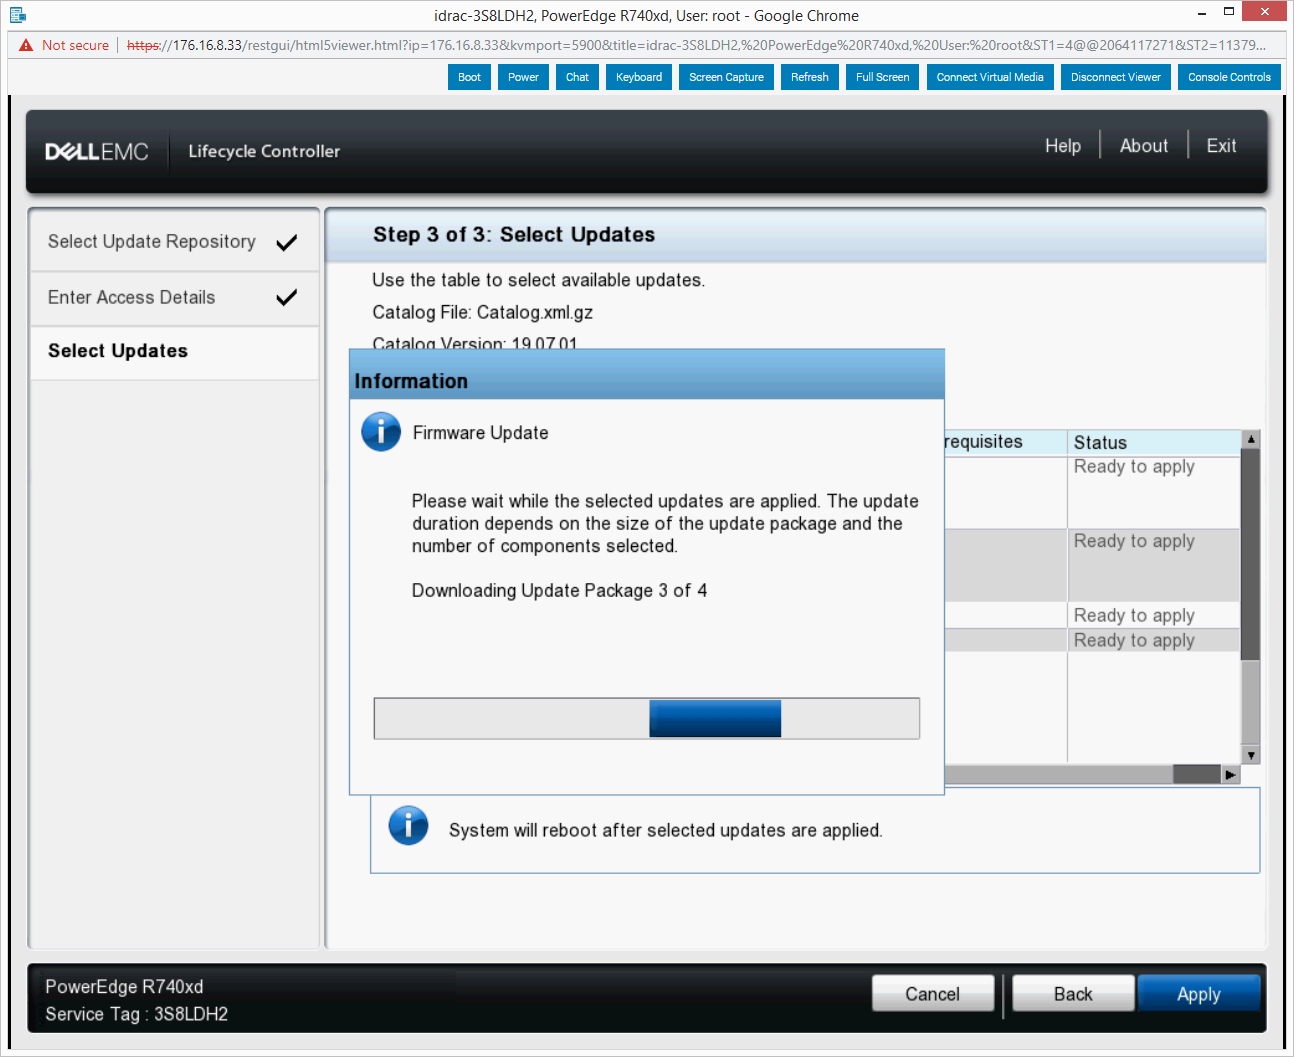Click the browser address URL
The height and width of the screenshot is (1057, 1294).
tap(696, 45)
